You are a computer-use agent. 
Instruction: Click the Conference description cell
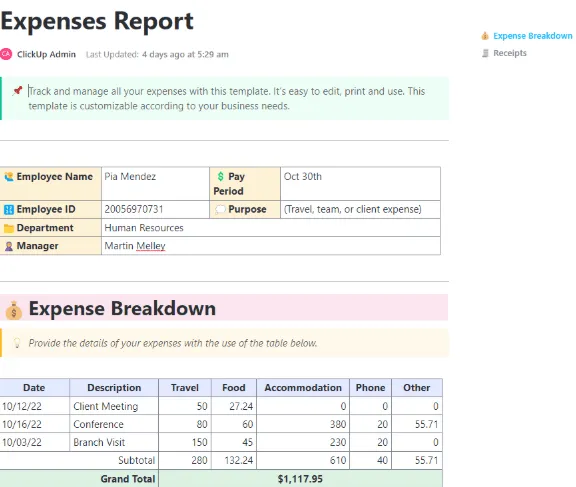114,424
